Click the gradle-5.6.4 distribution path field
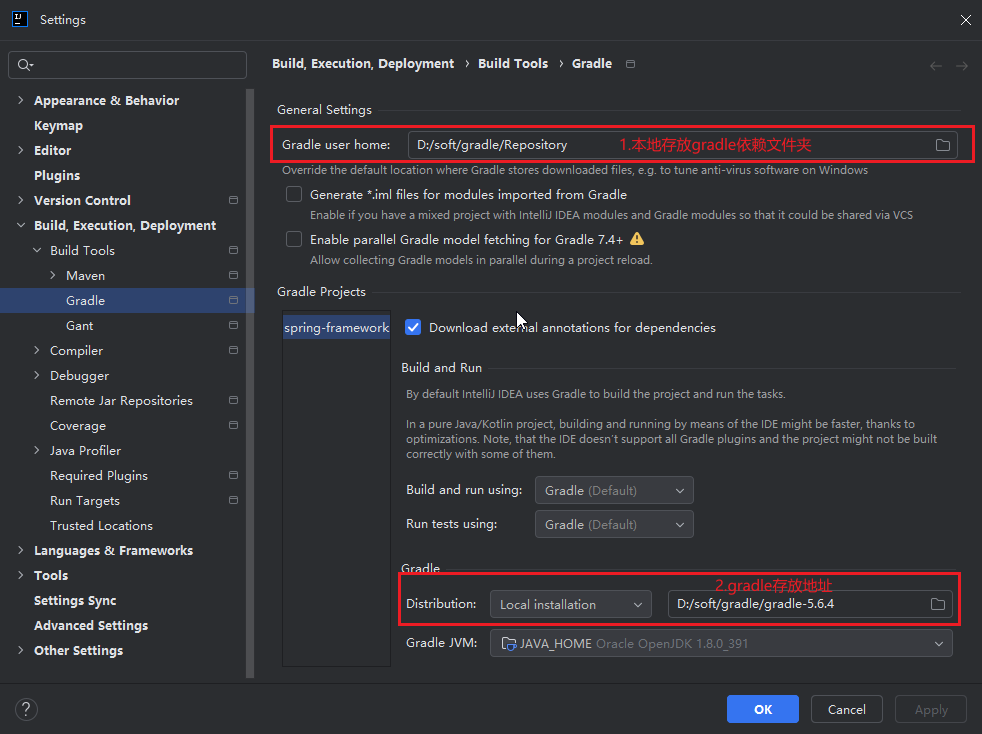 click(810, 604)
